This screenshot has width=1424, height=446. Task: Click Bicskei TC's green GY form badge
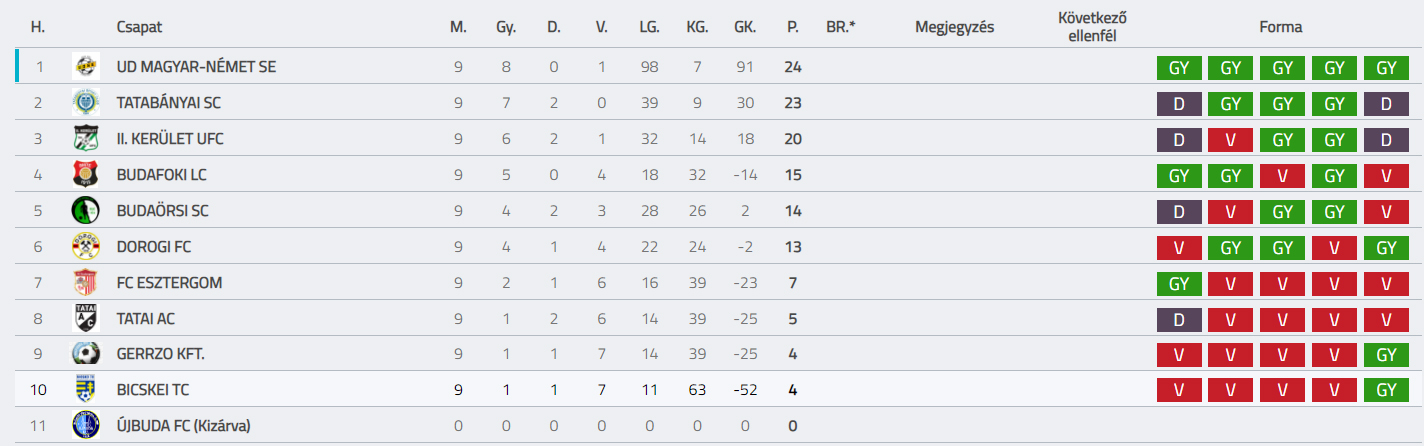[x=1386, y=390]
